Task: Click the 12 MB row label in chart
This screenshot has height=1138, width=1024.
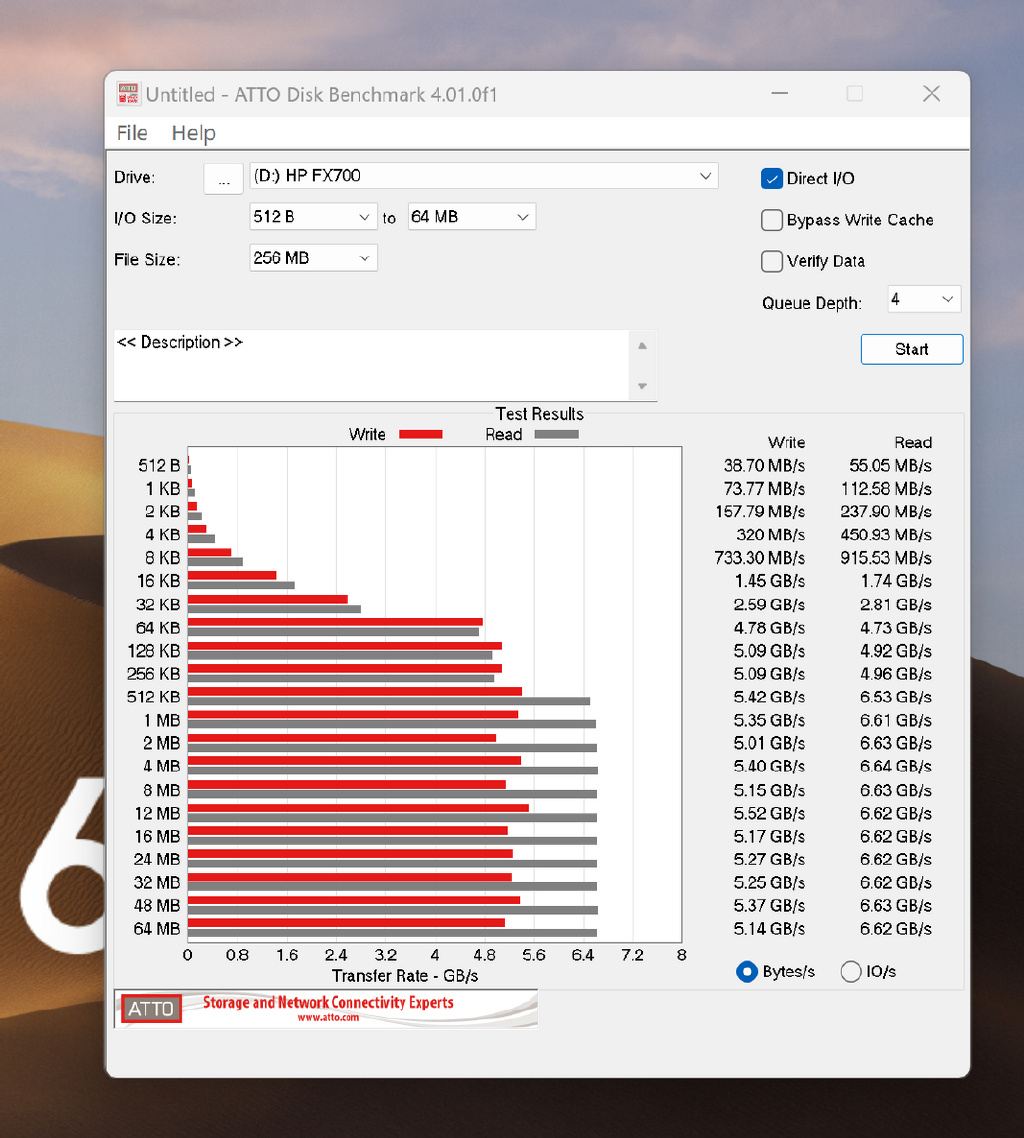Action: (157, 814)
